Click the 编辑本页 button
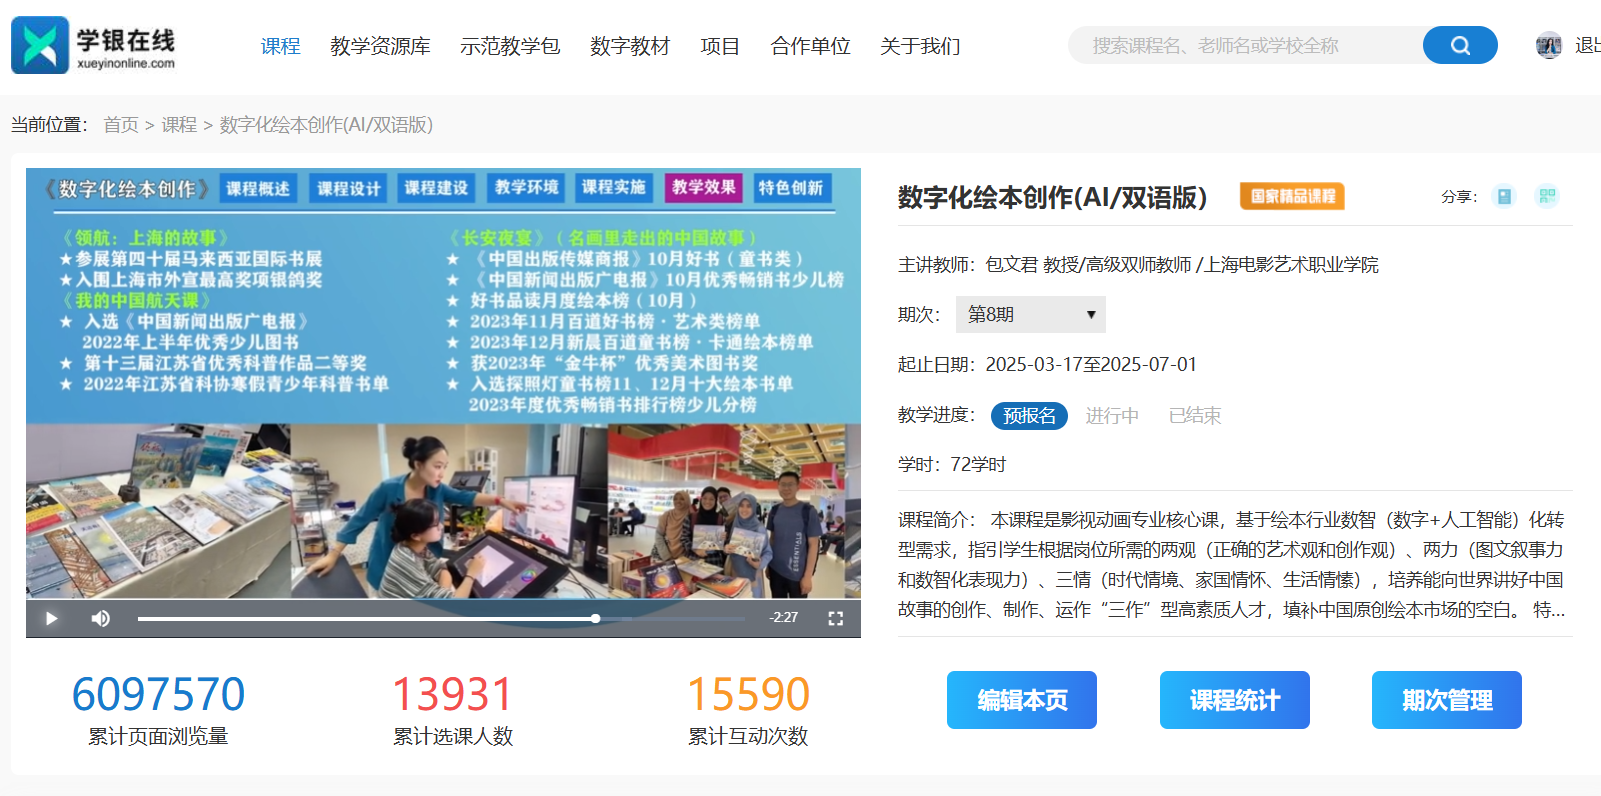 pyautogui.click(x=1022, y=700)
